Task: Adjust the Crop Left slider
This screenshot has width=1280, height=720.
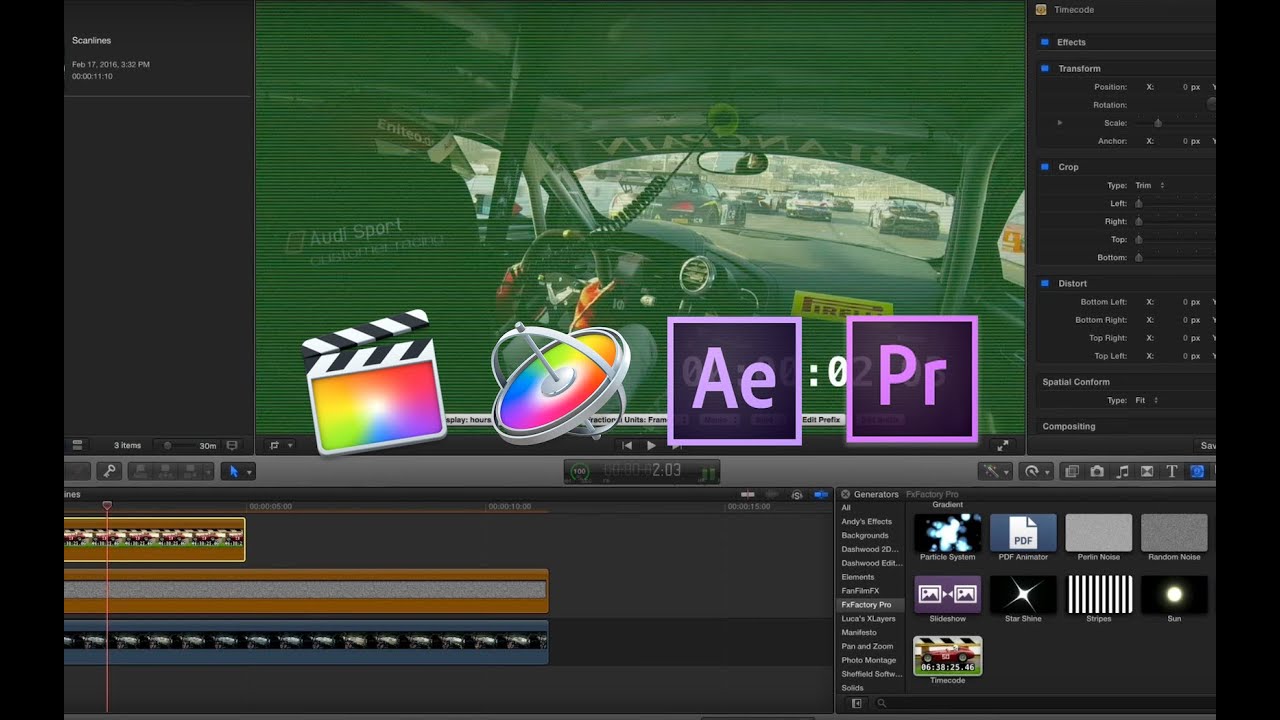Action: point(1138,203)
